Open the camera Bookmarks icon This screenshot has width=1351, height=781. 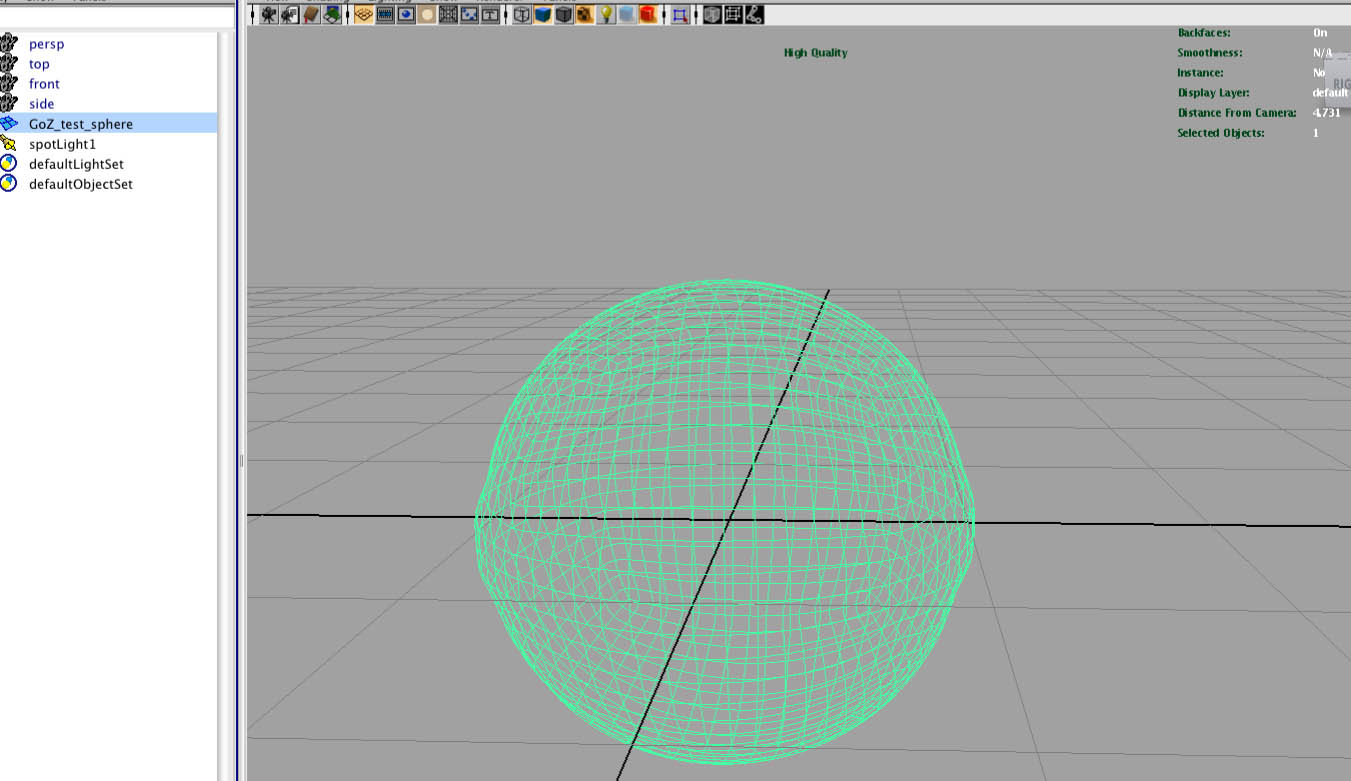click(311, 15)
